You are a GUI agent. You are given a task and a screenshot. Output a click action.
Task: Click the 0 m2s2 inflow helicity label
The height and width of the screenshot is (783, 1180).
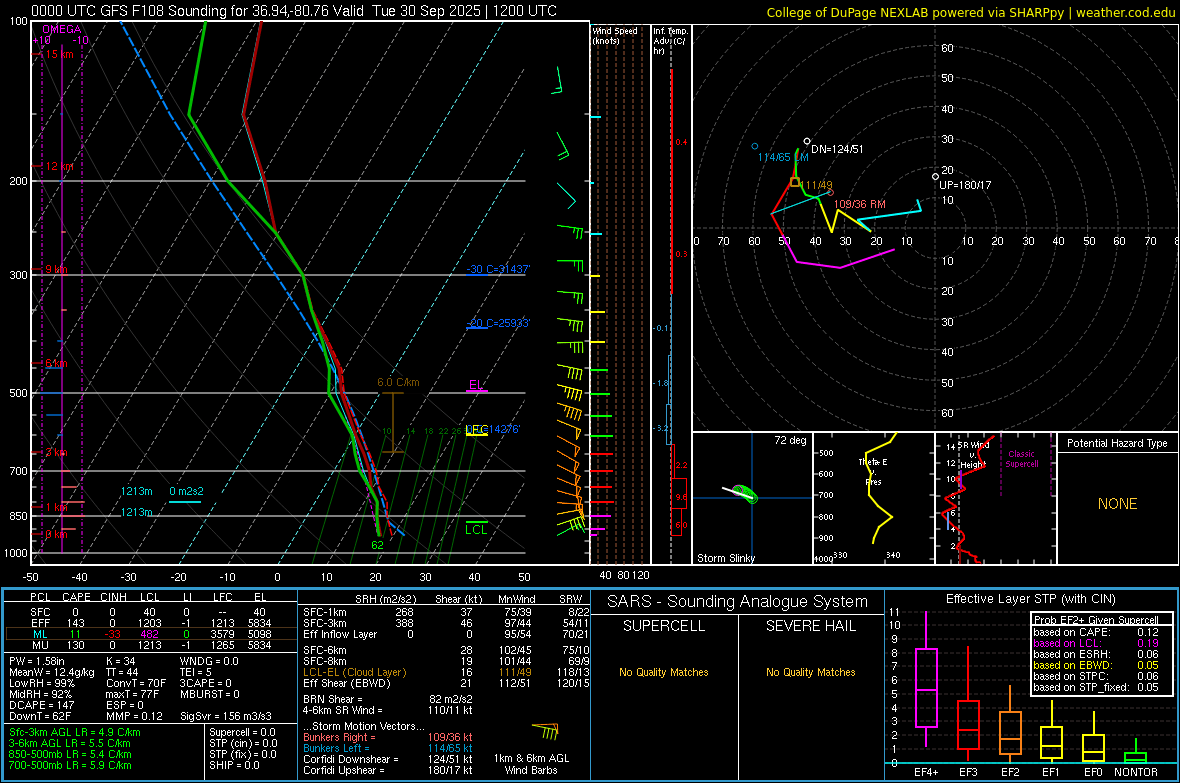pyautogui.click(x=186, y=492)
